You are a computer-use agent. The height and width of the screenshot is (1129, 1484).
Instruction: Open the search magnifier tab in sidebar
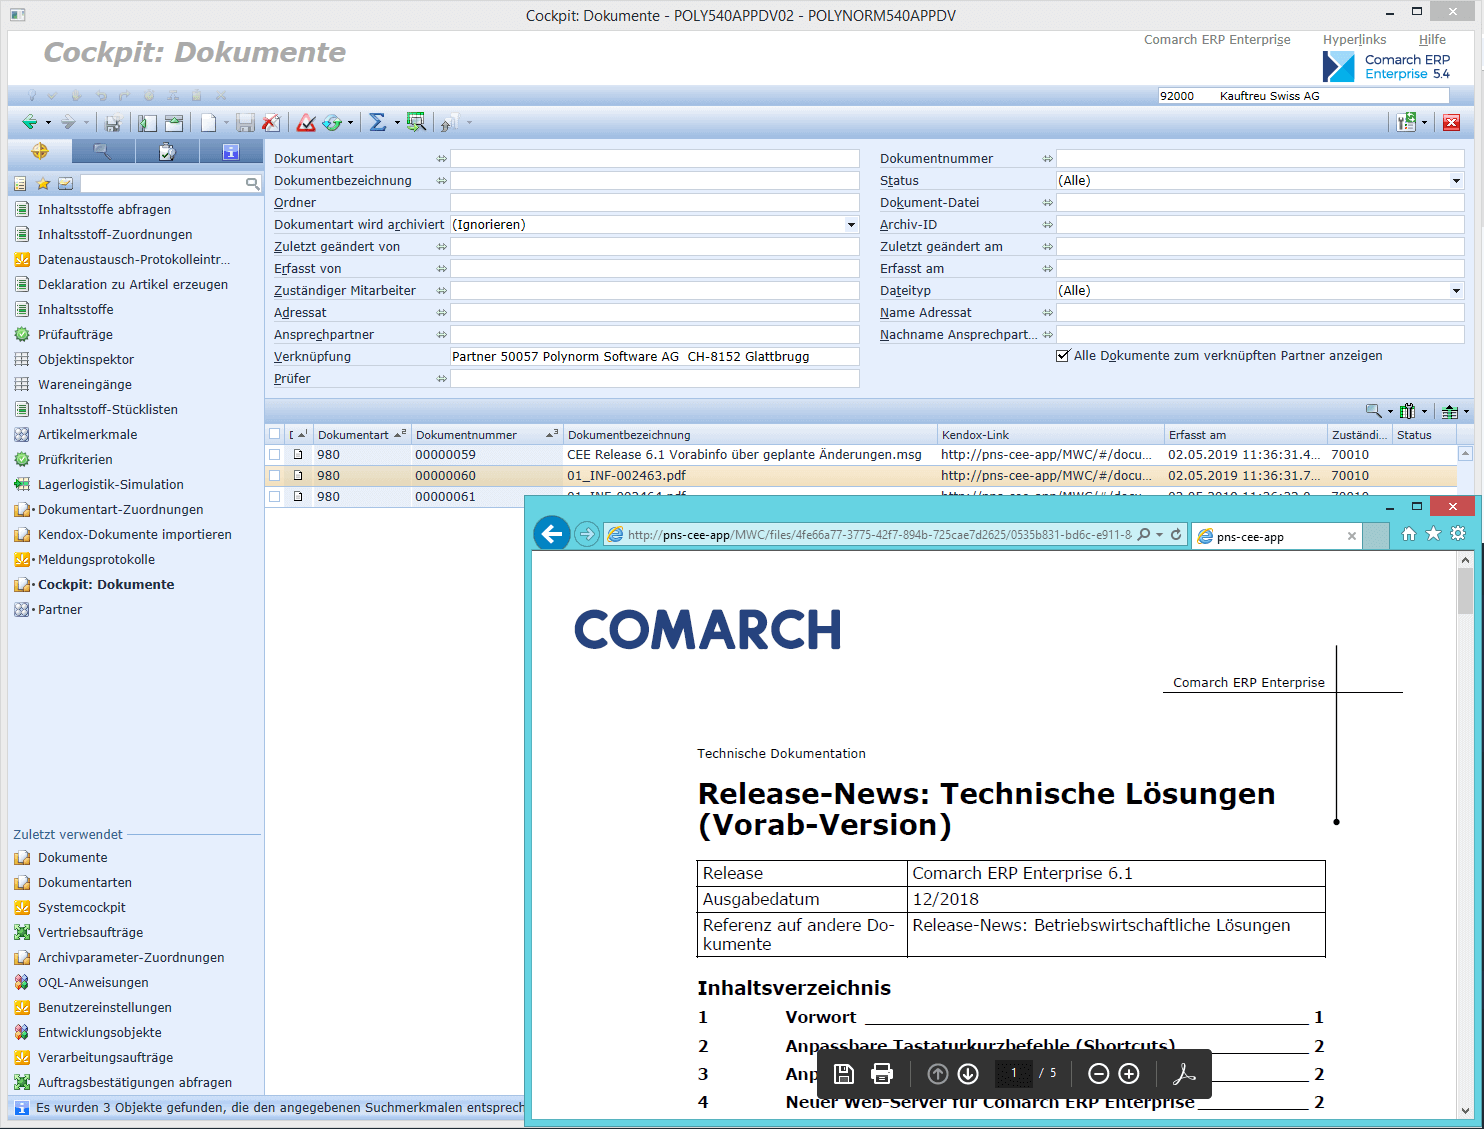(103, 151)
